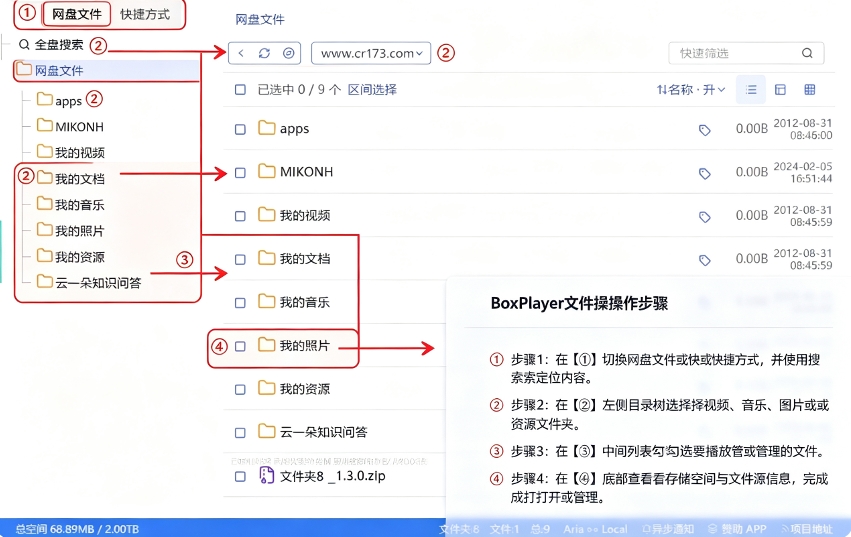The height and width of the screenshot is (537, 851).
Task: Click folder icon of 我的照片 in file list
Action: [266, 345]
